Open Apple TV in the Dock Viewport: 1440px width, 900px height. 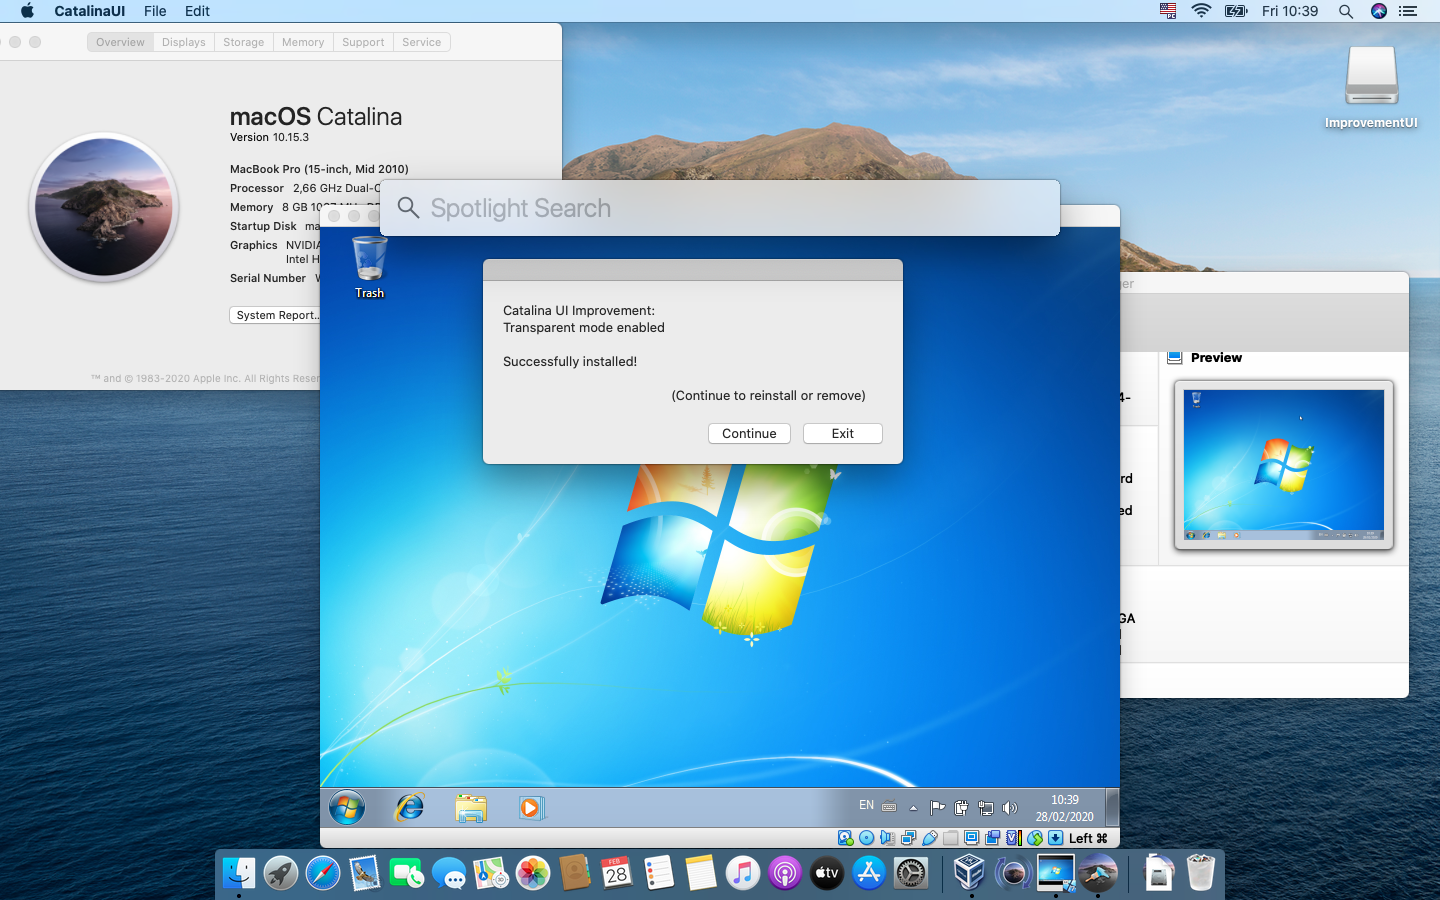click(x=827, y=873)
